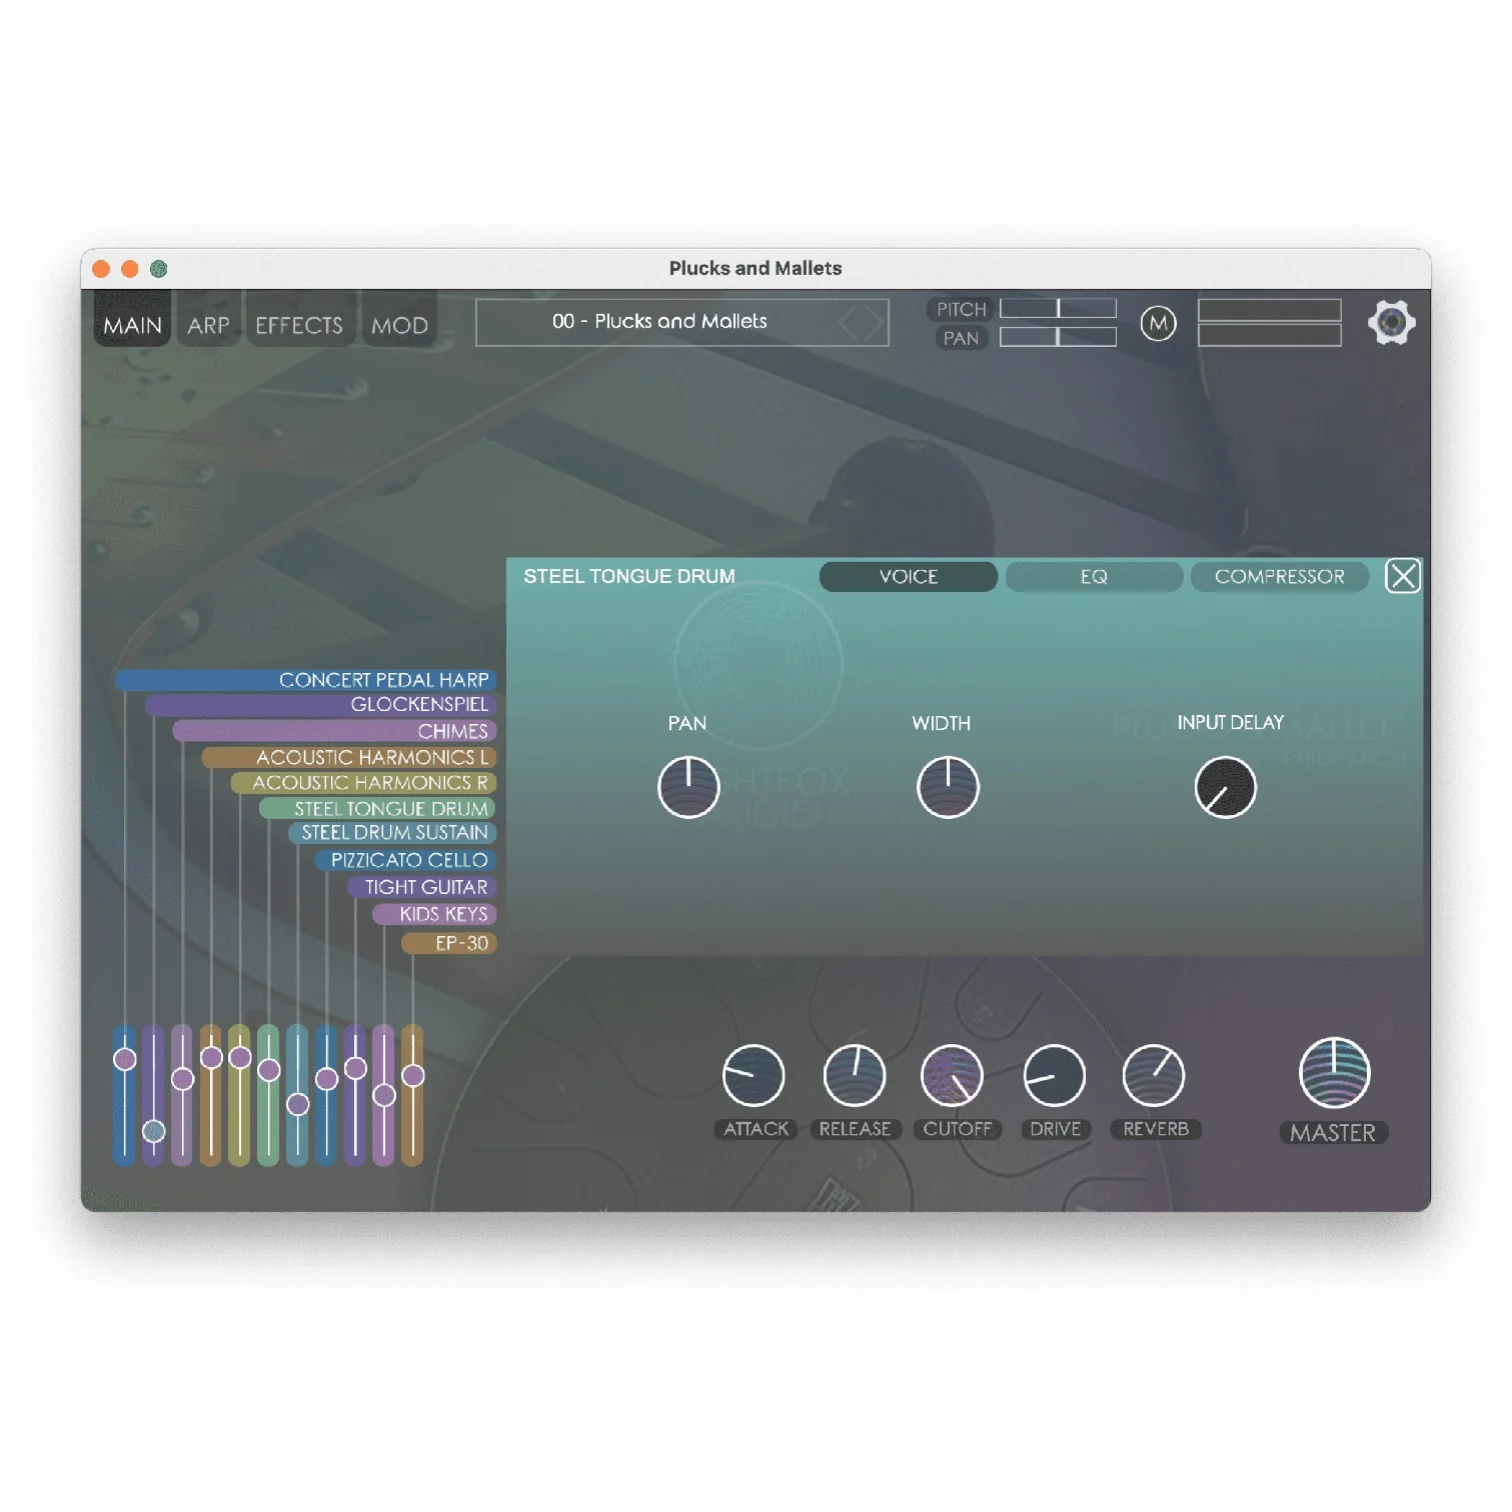Click the DRIVE knob
The width and height of the screenshot is (1512, 1512).
coord(1054,1076)
